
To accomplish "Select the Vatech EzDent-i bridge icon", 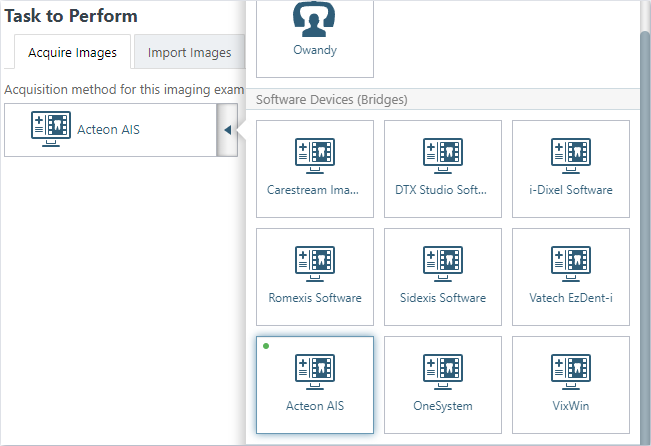I will (x=571, y=264).
